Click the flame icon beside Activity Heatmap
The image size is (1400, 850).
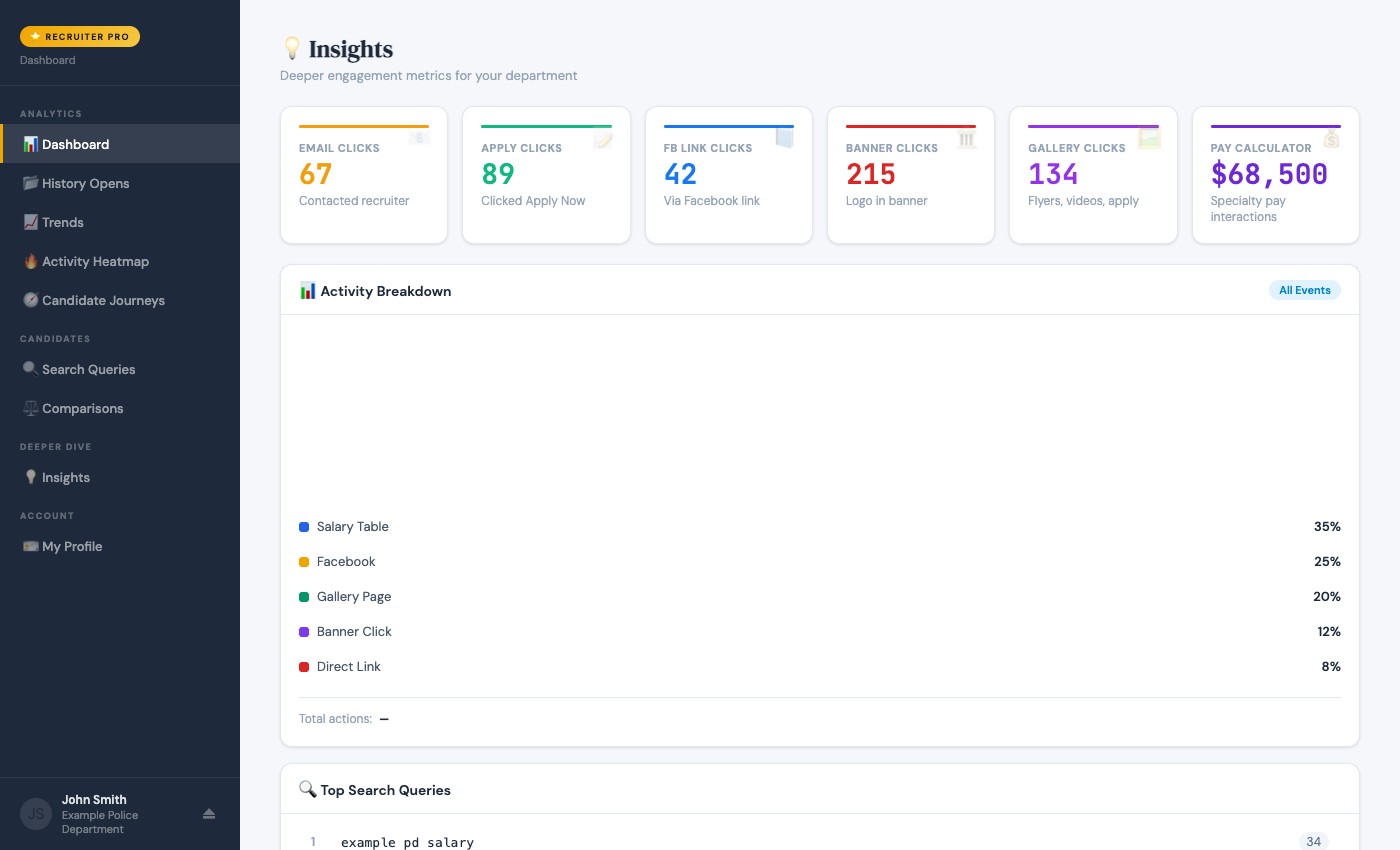(31, 261)
